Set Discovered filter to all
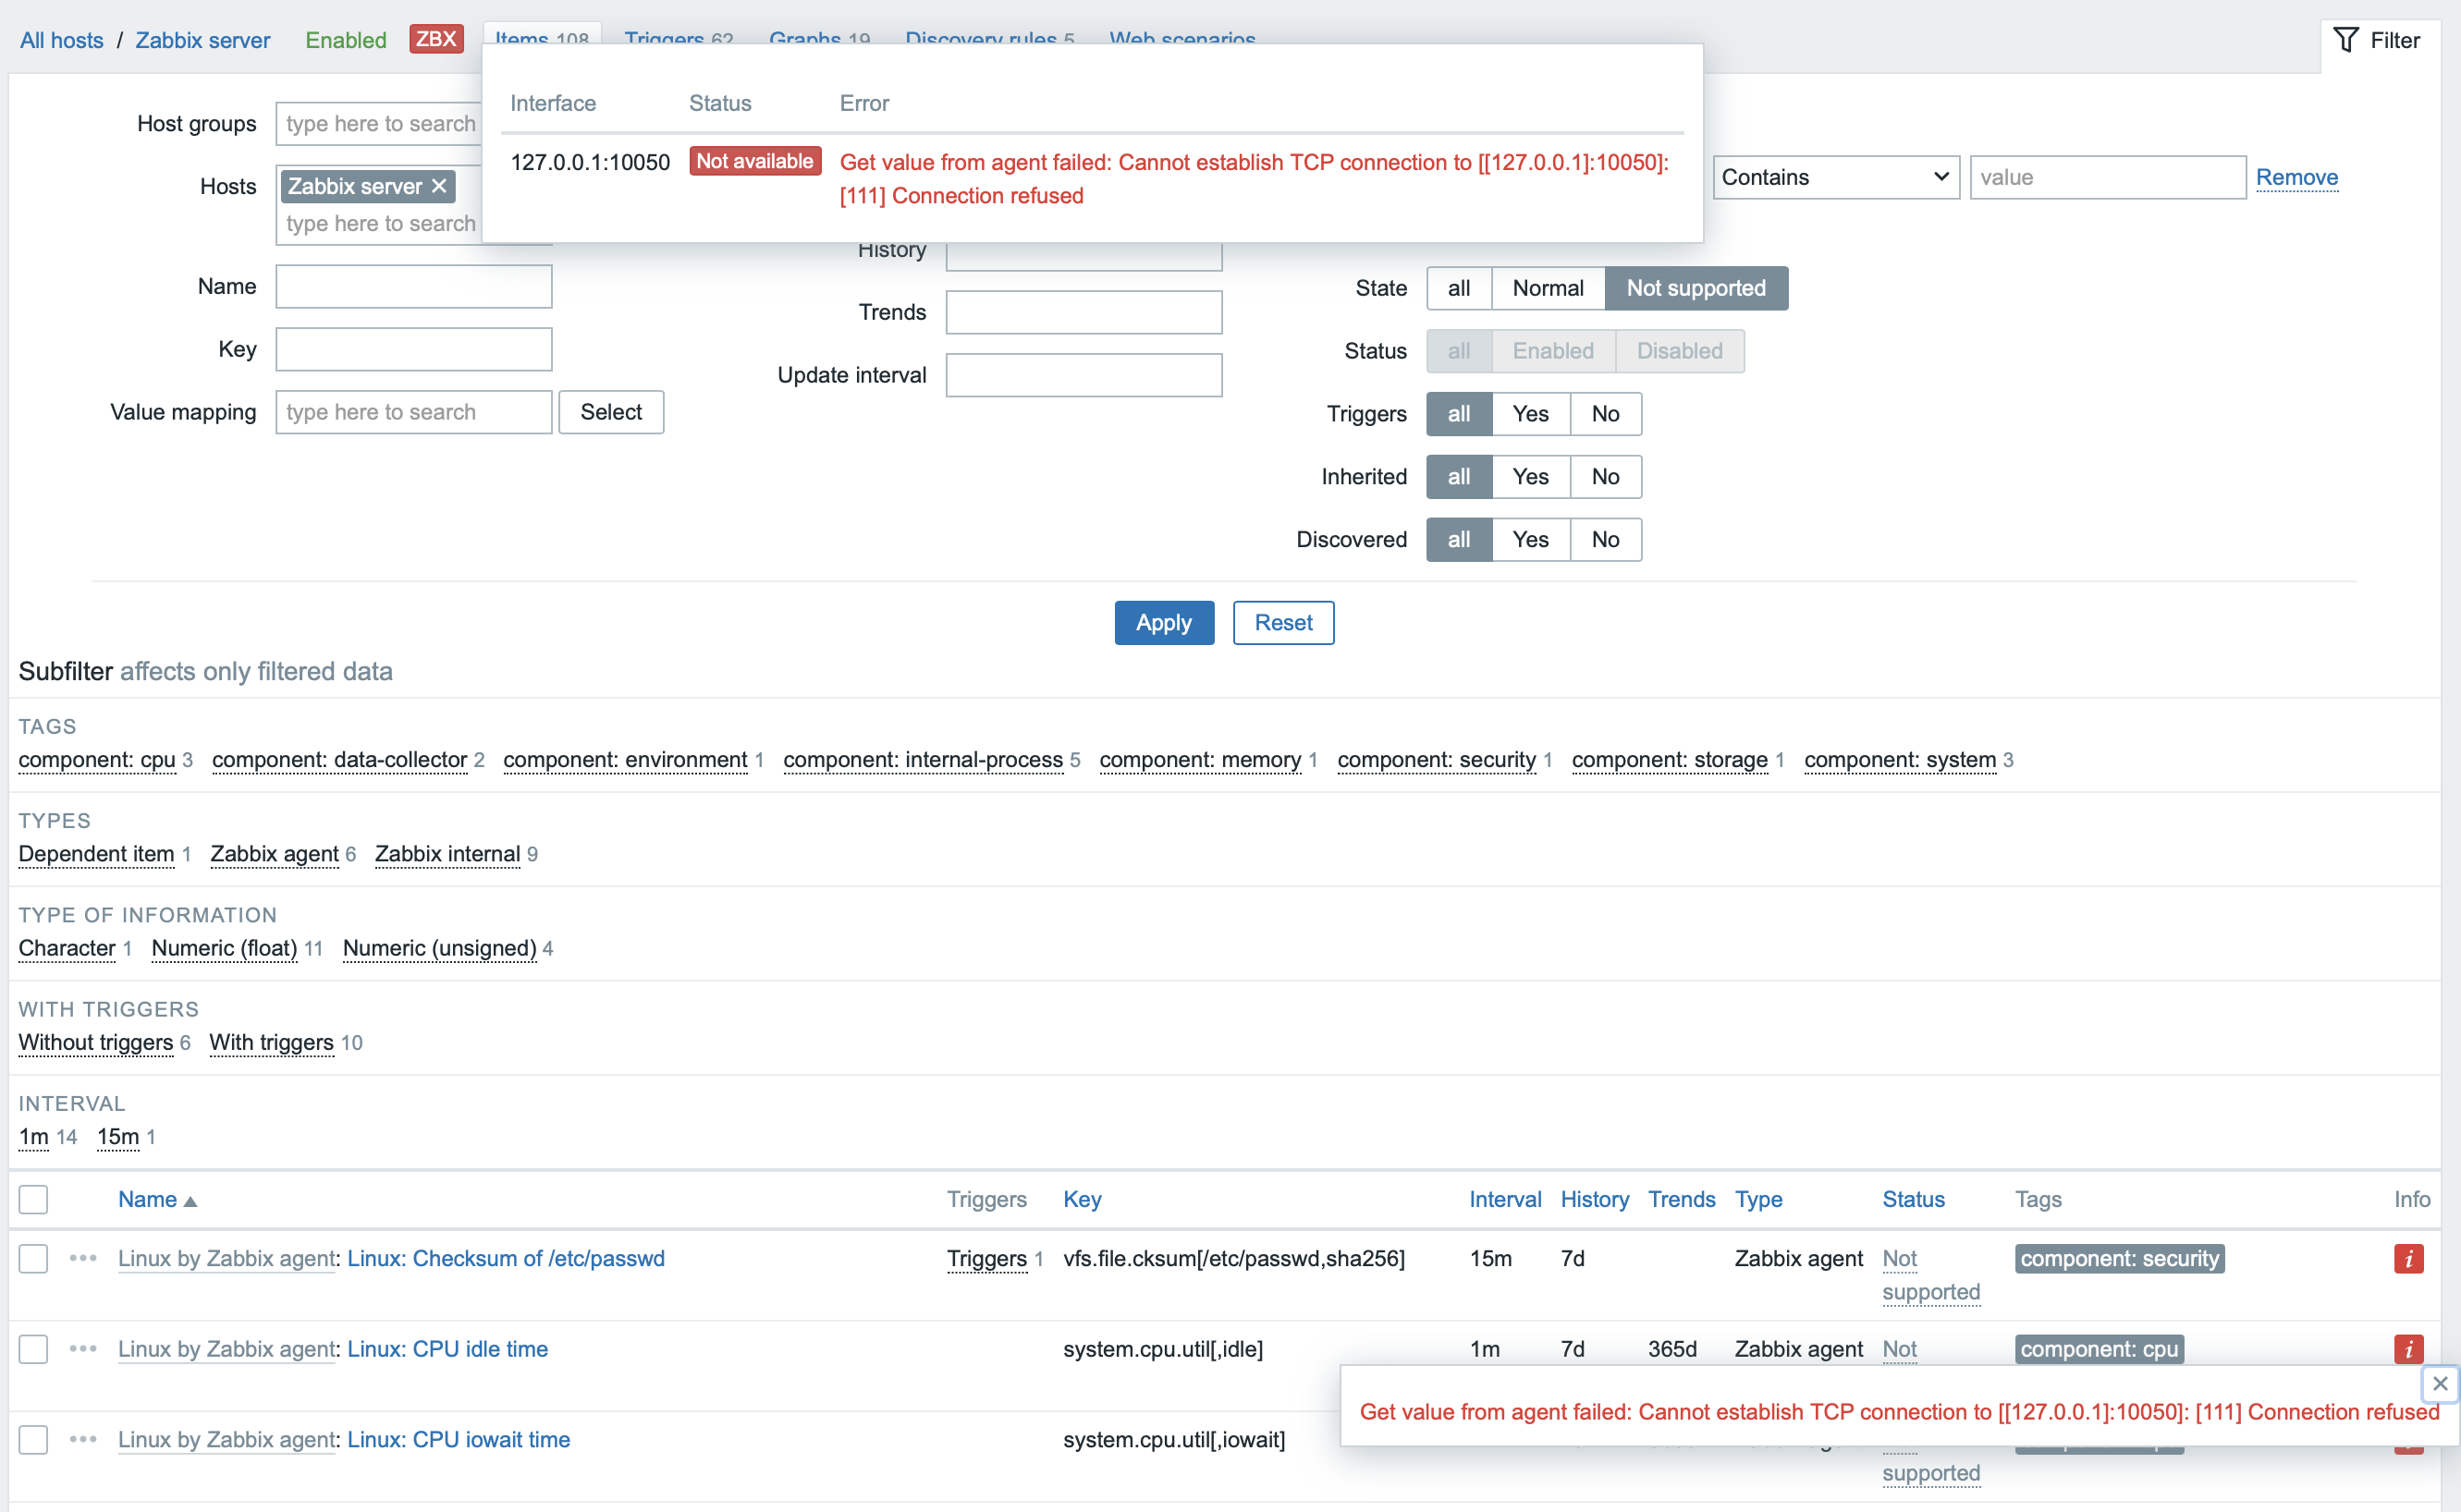Viewport: 2461px width, 1512px height. pos(1459,540)
